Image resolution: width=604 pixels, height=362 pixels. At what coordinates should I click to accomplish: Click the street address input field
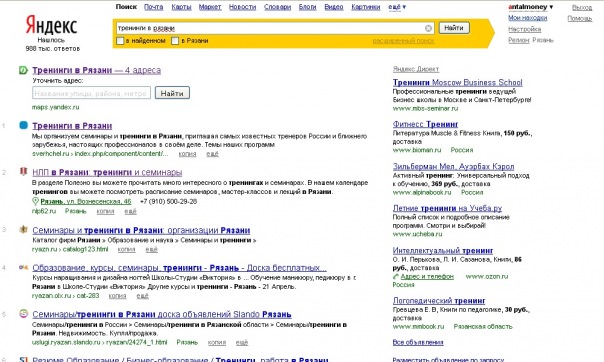click(91, 93)
